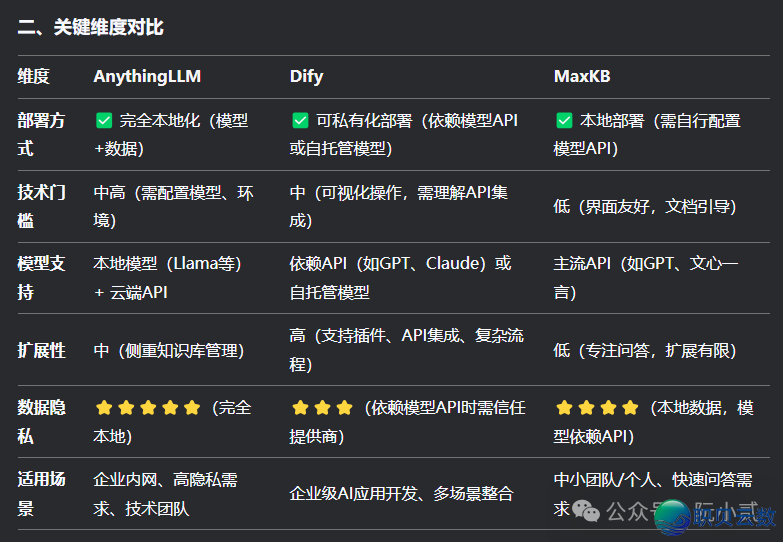Click the text （依赖模型API时需信任提供商）
783x542 pixels.
pyautogui.click(x=407, y=422)
